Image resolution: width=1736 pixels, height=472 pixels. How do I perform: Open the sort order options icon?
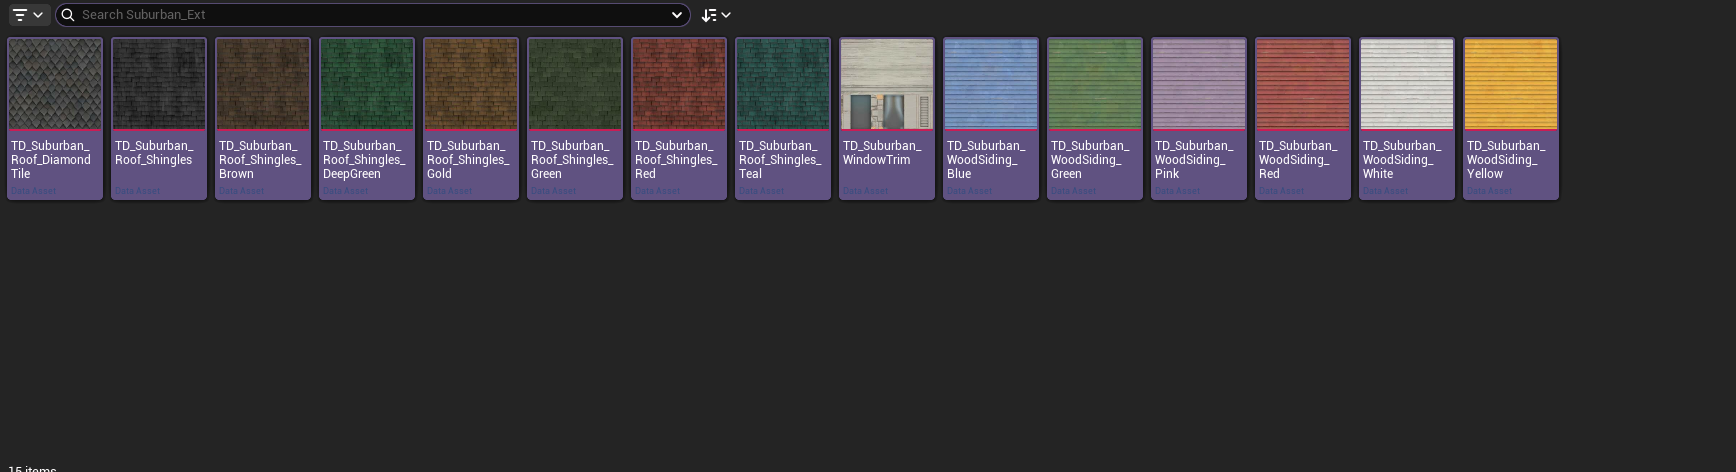[x=709, y=15]
